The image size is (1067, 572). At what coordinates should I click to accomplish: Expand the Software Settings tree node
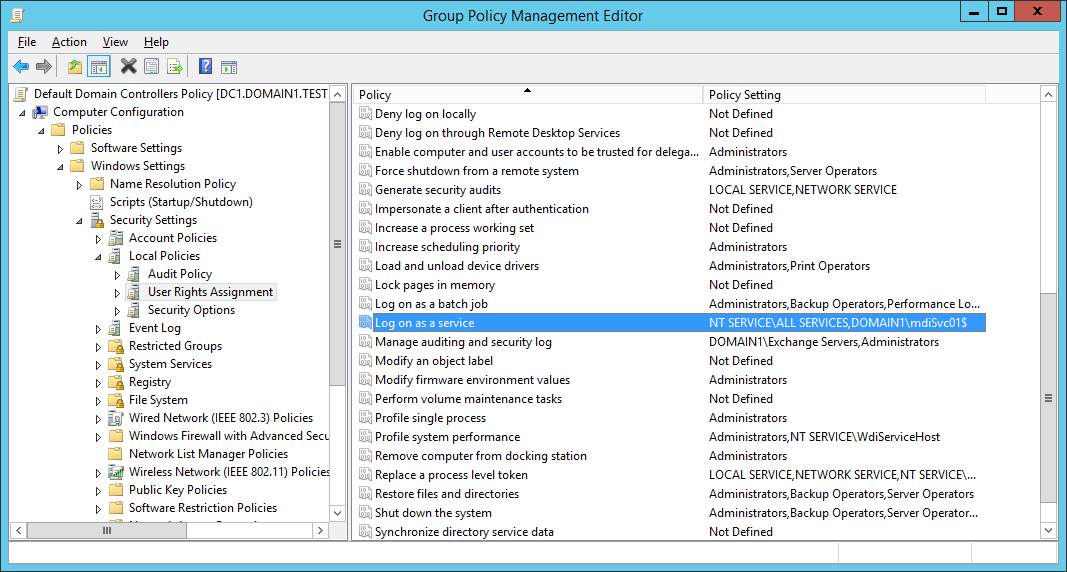60,148
